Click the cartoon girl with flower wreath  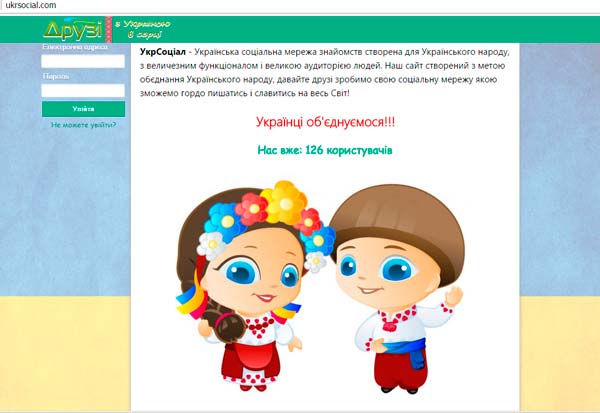[x=255, y=286]
